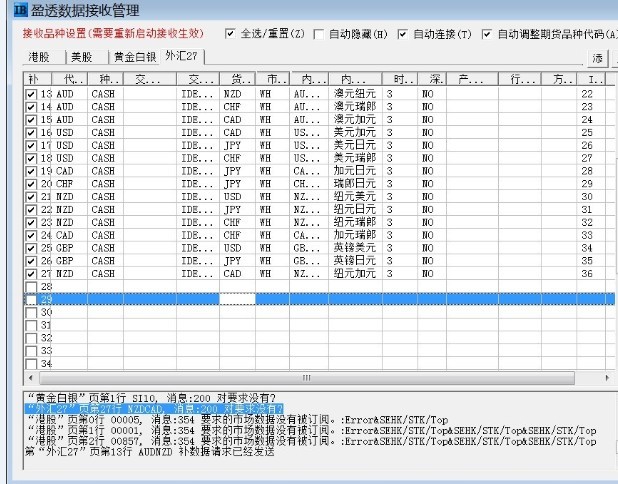618x484 pixels.
Task: Toggle the 自动连接(T) checkbox
Action: (404, 34)
